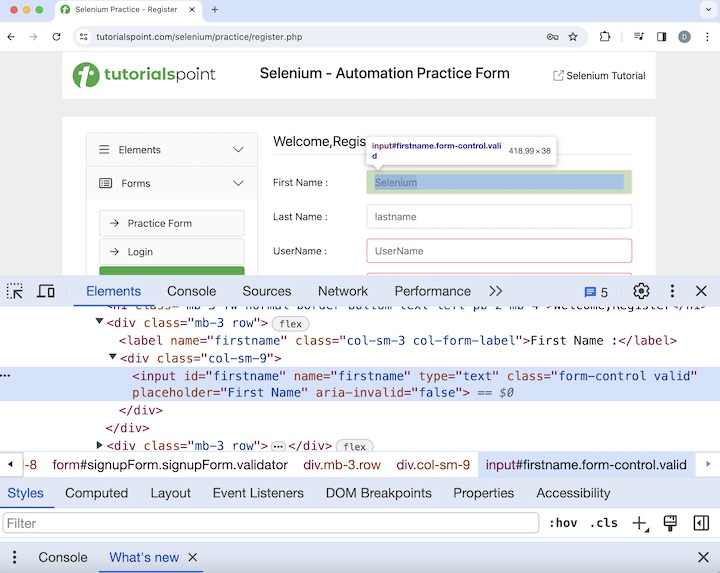
Task: Toggle the device toolbar icon
Action: (x=46, y=291)
